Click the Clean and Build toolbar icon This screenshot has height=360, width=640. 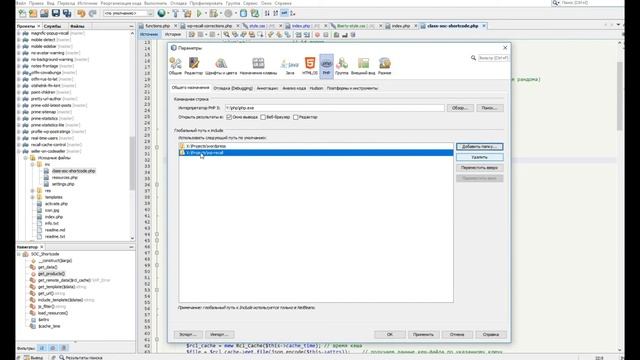click(x=187, y=13)
